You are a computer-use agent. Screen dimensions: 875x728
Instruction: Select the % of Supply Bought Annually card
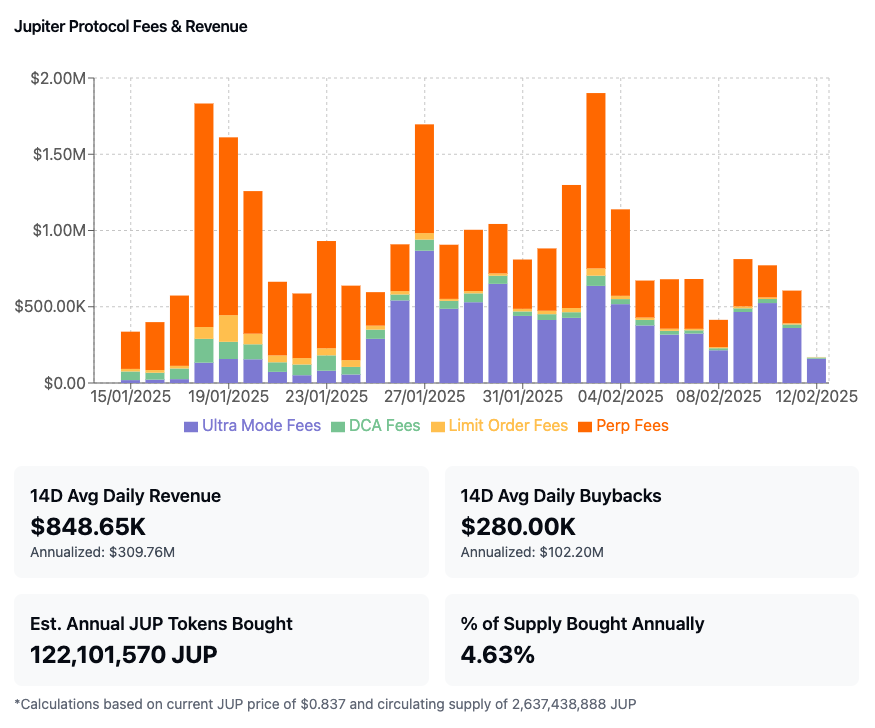[651, 640]
